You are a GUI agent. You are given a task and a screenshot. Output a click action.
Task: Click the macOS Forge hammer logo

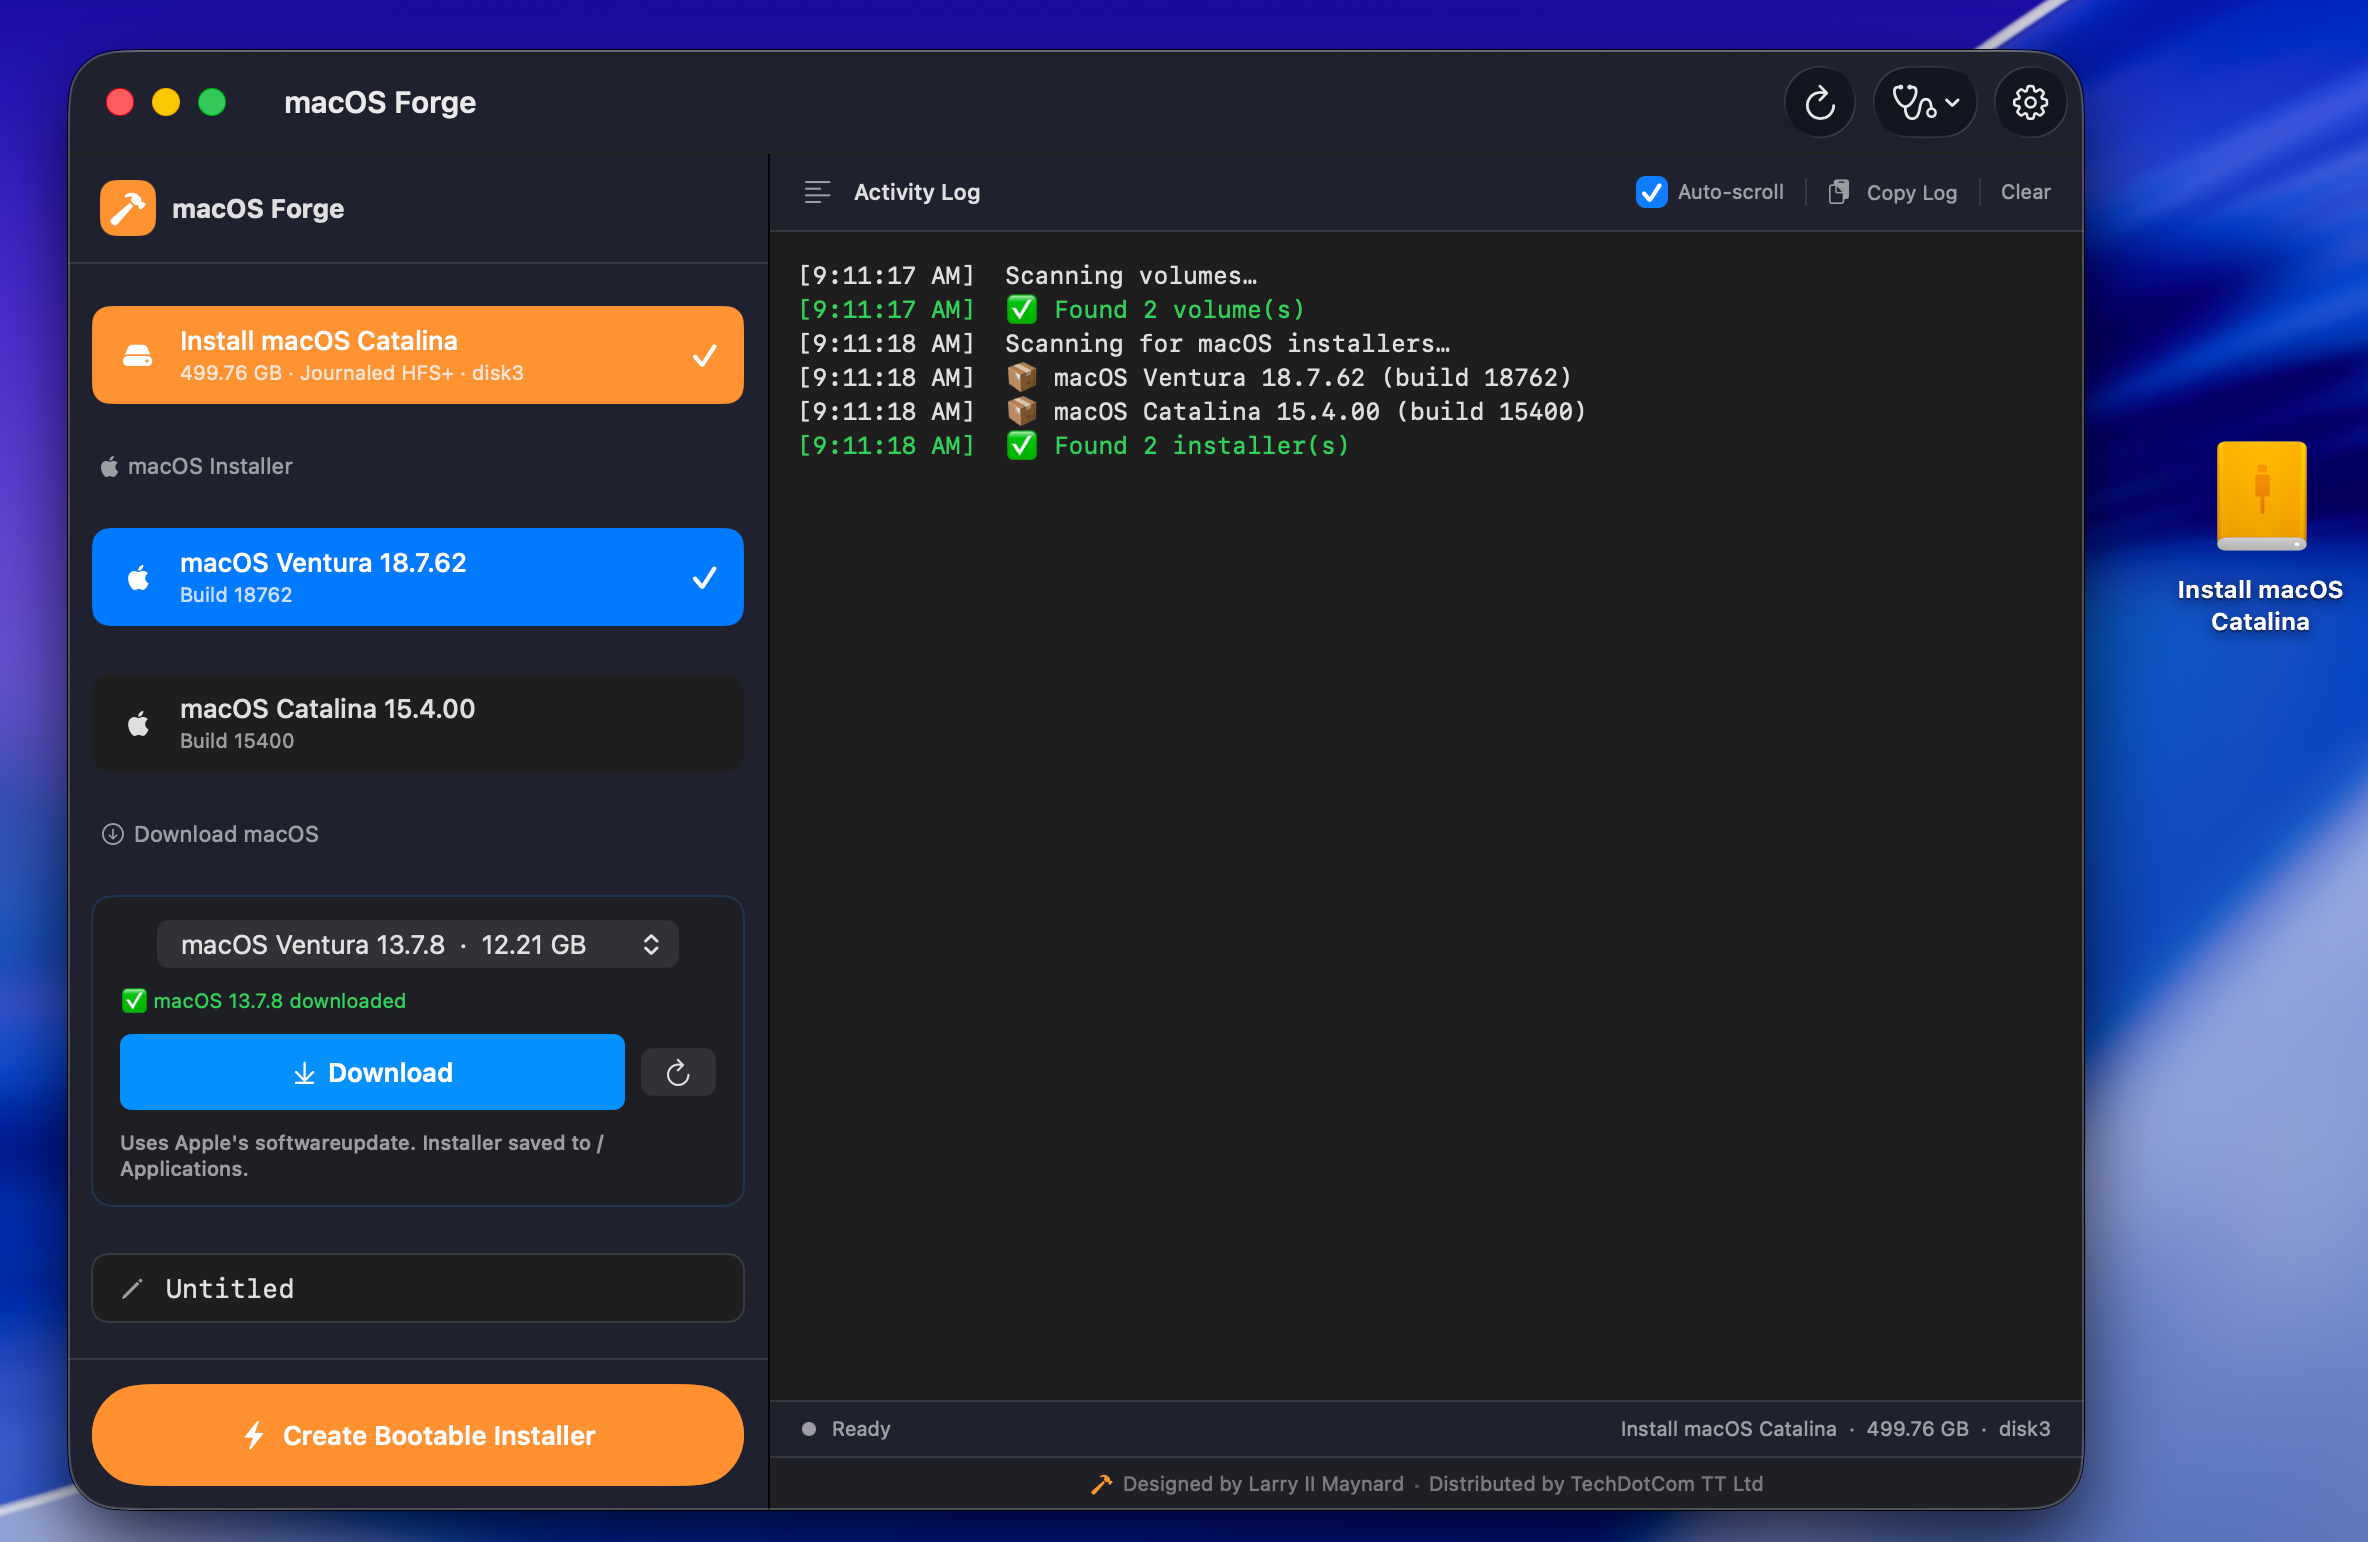[x=128, y=208]
